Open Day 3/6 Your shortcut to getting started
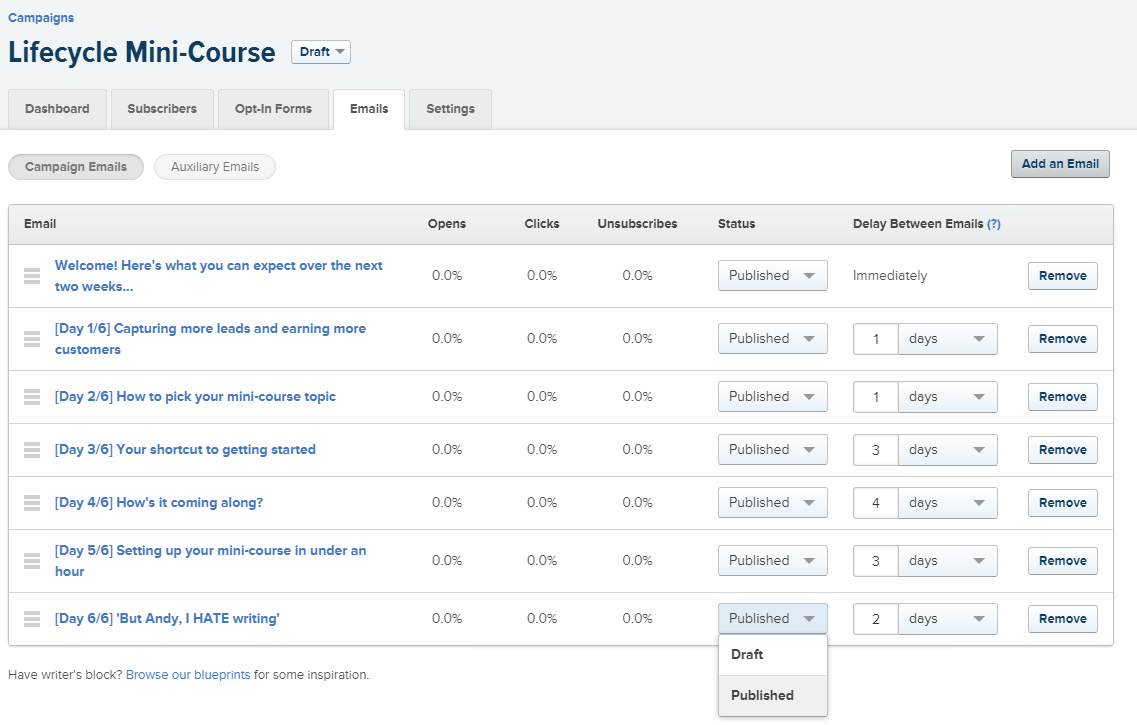1137x725 pixels. tap(185, 450)
